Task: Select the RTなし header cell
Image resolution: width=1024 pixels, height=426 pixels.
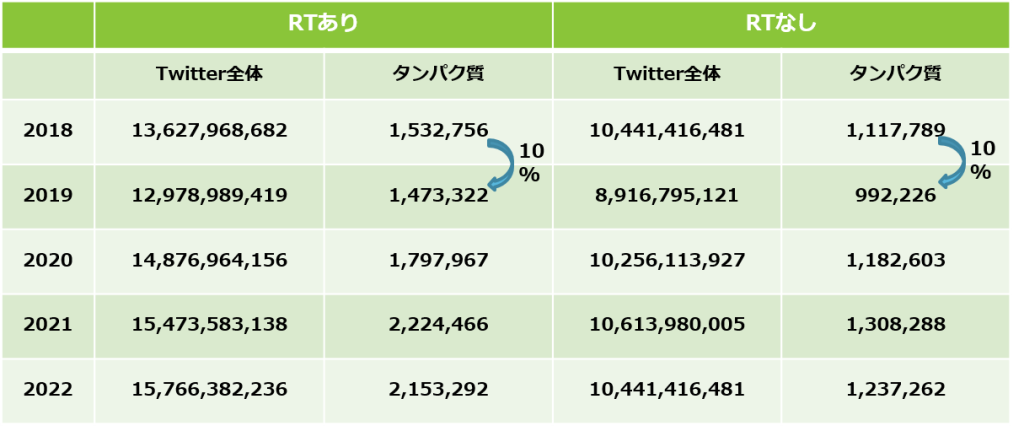Action: 781,25
